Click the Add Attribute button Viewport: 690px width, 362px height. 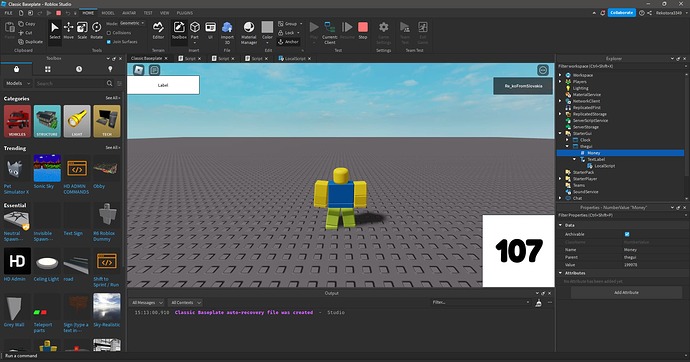[x=626, y=293]
